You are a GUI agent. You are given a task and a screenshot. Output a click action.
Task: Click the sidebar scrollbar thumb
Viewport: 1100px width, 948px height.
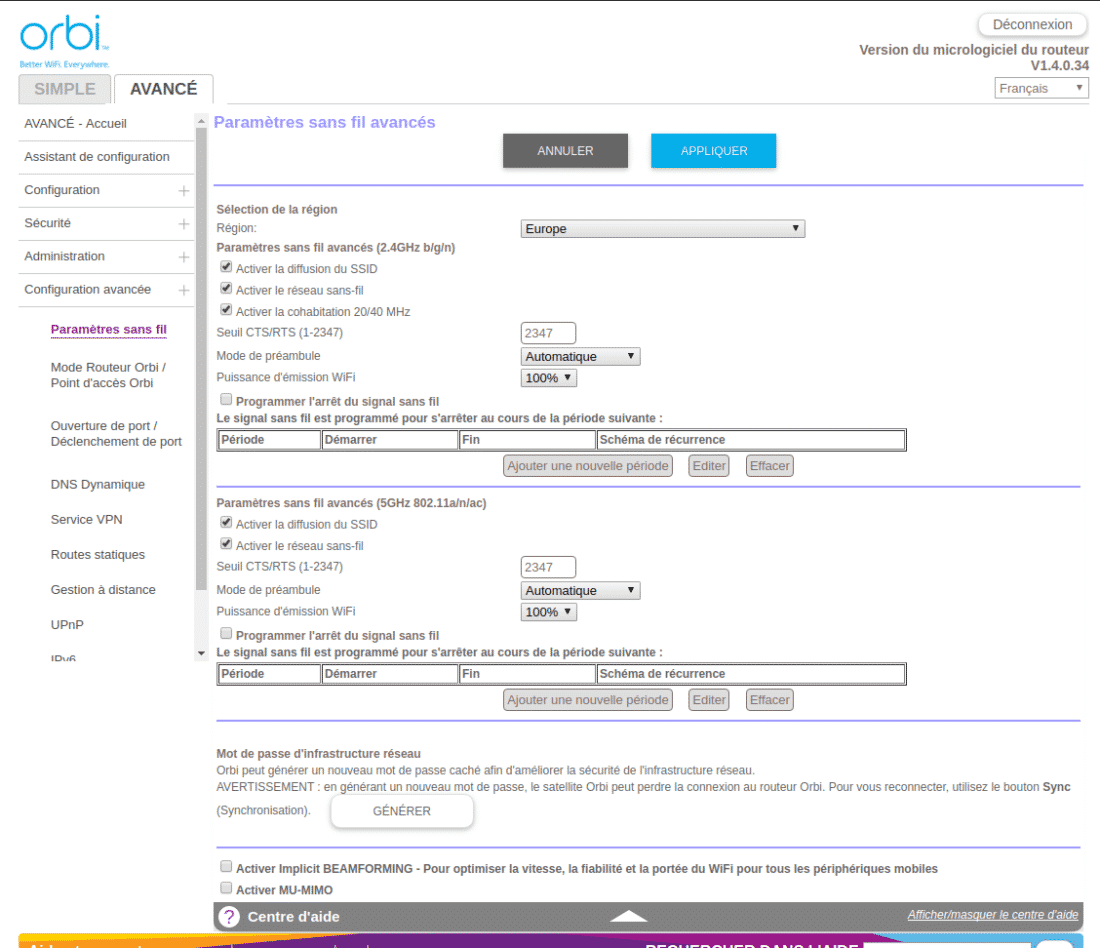(201, 359)
